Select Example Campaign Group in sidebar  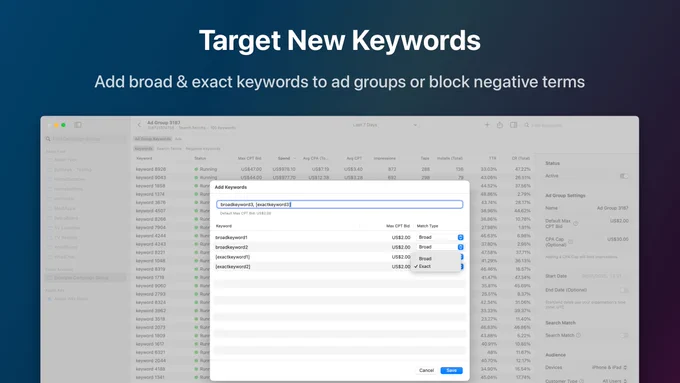coord(85,278)
